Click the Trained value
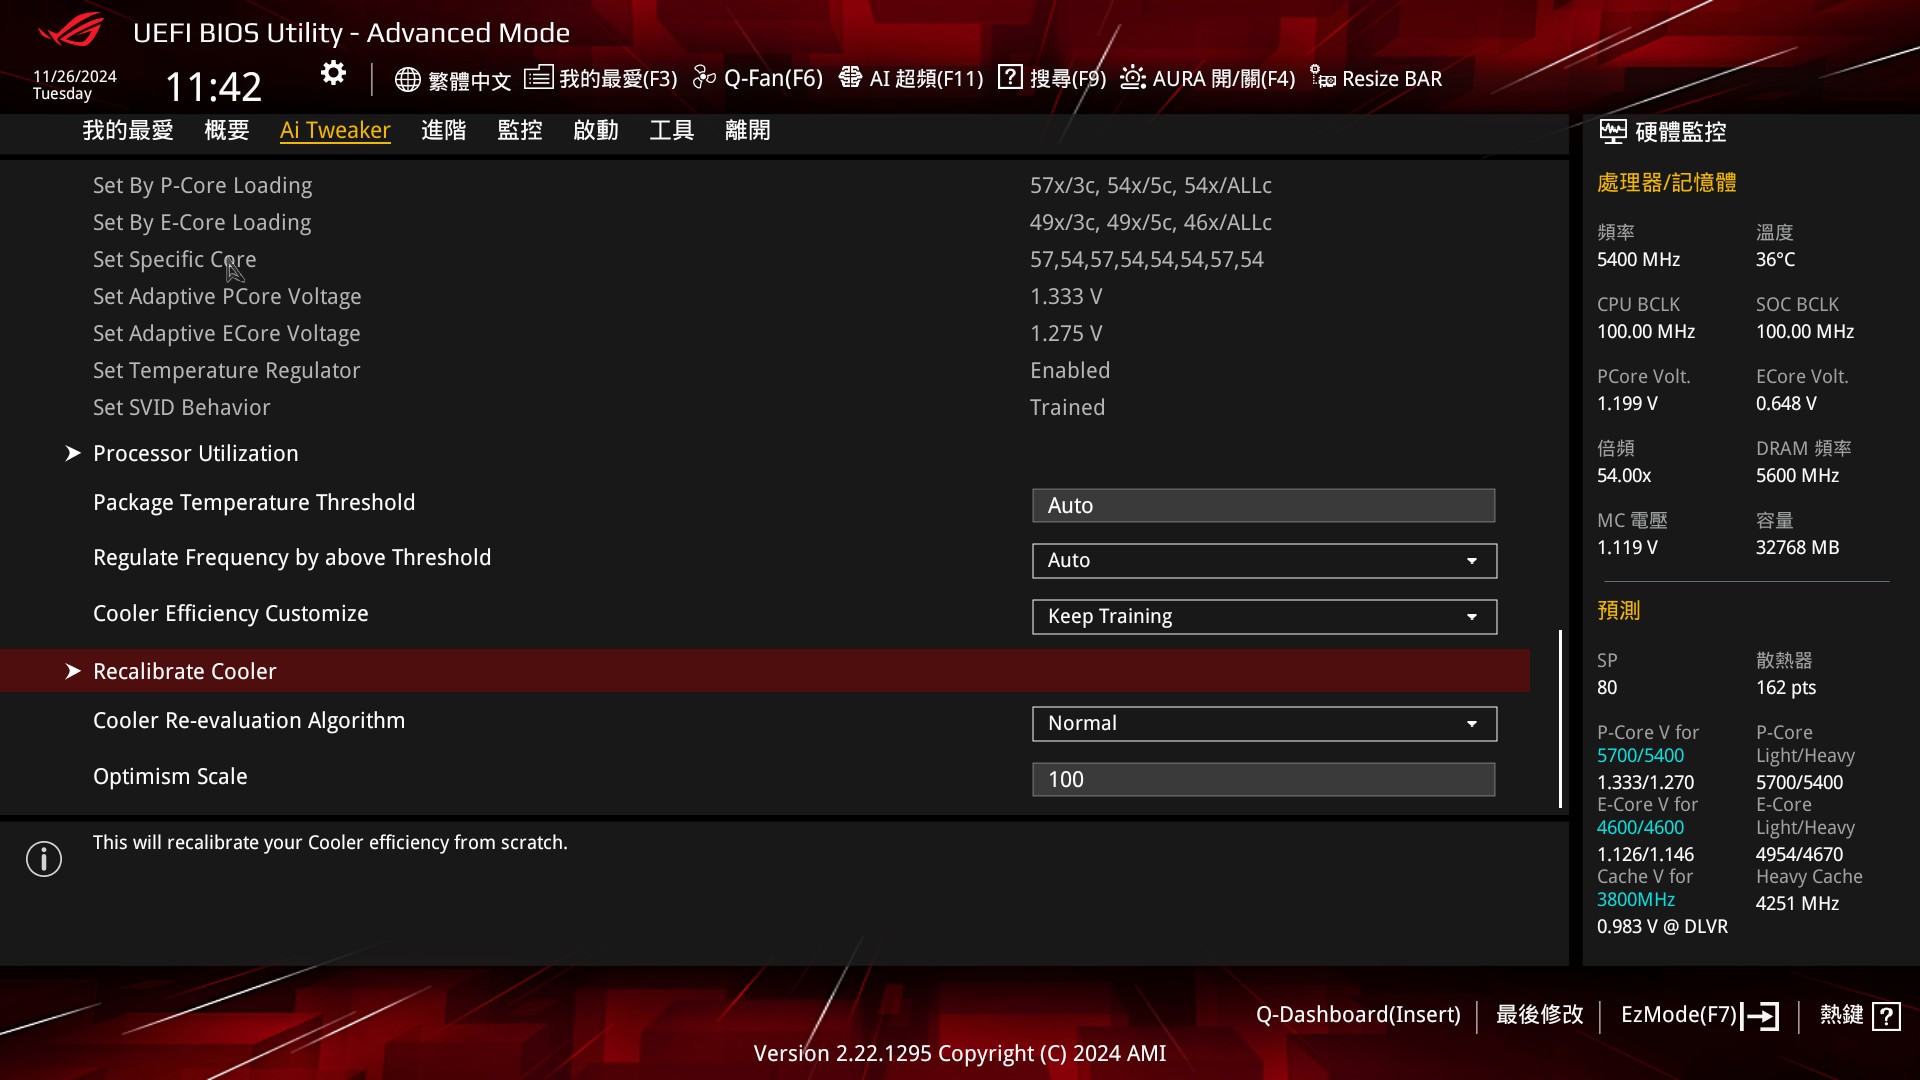 [x=1067, y=408]
